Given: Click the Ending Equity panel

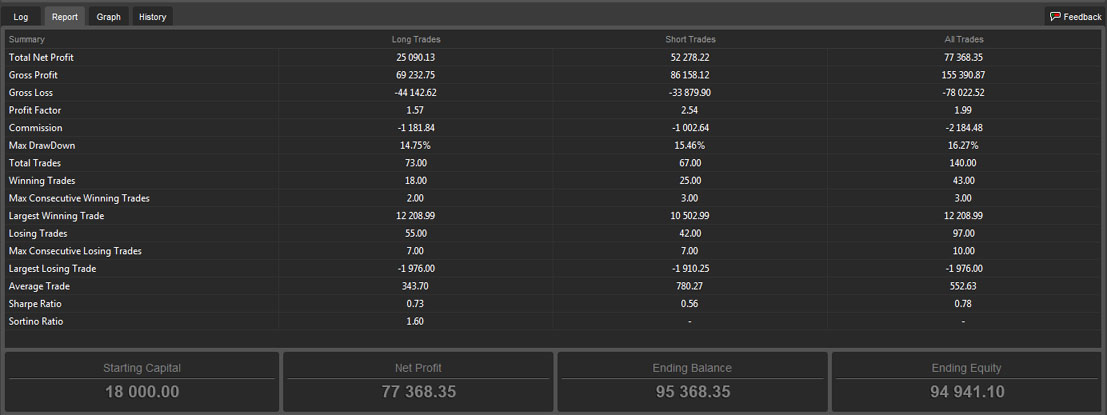Looking at the screenshot, I should coord(967,382).
